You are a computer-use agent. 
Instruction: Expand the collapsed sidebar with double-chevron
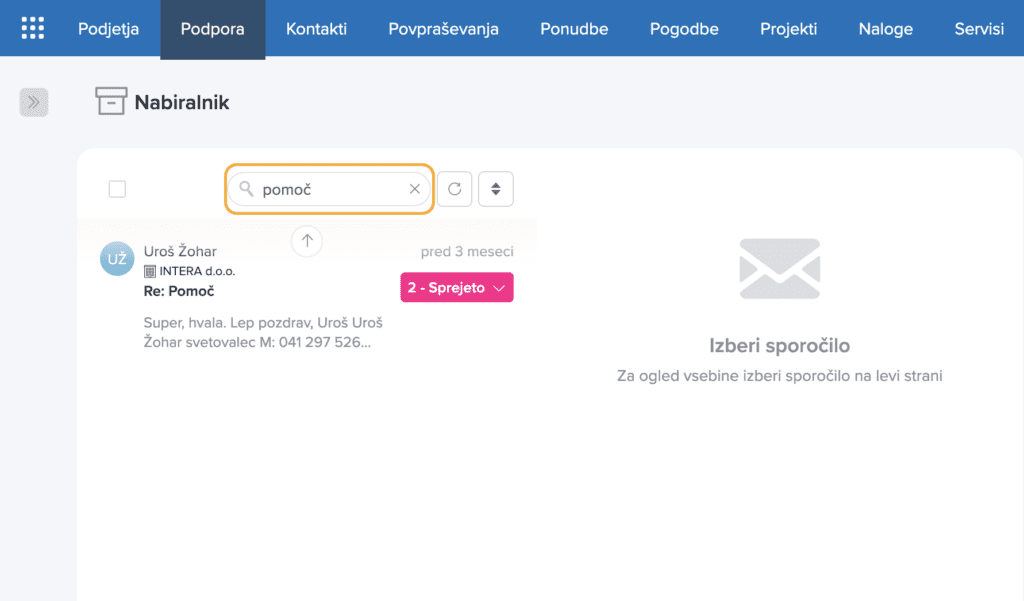[x=33, y=101]
